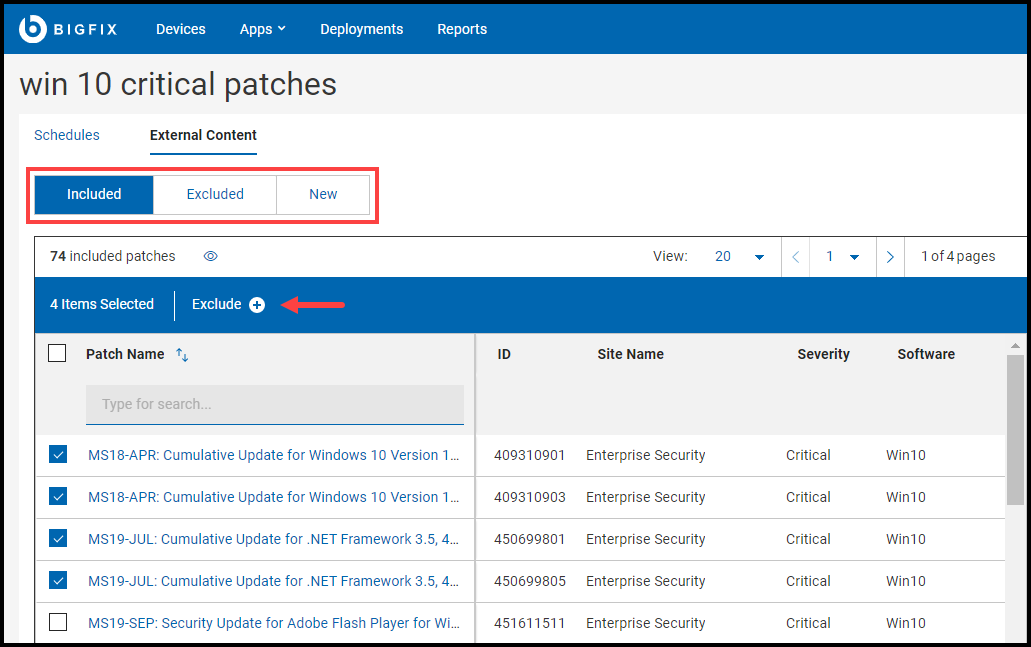Open the Apps menu chevron icon
This screenshot has width=1031, height=647.
click(x=283, y=29)
